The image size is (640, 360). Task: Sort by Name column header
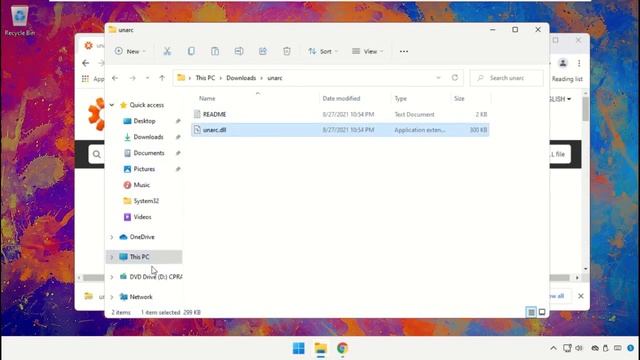[207, 98]
